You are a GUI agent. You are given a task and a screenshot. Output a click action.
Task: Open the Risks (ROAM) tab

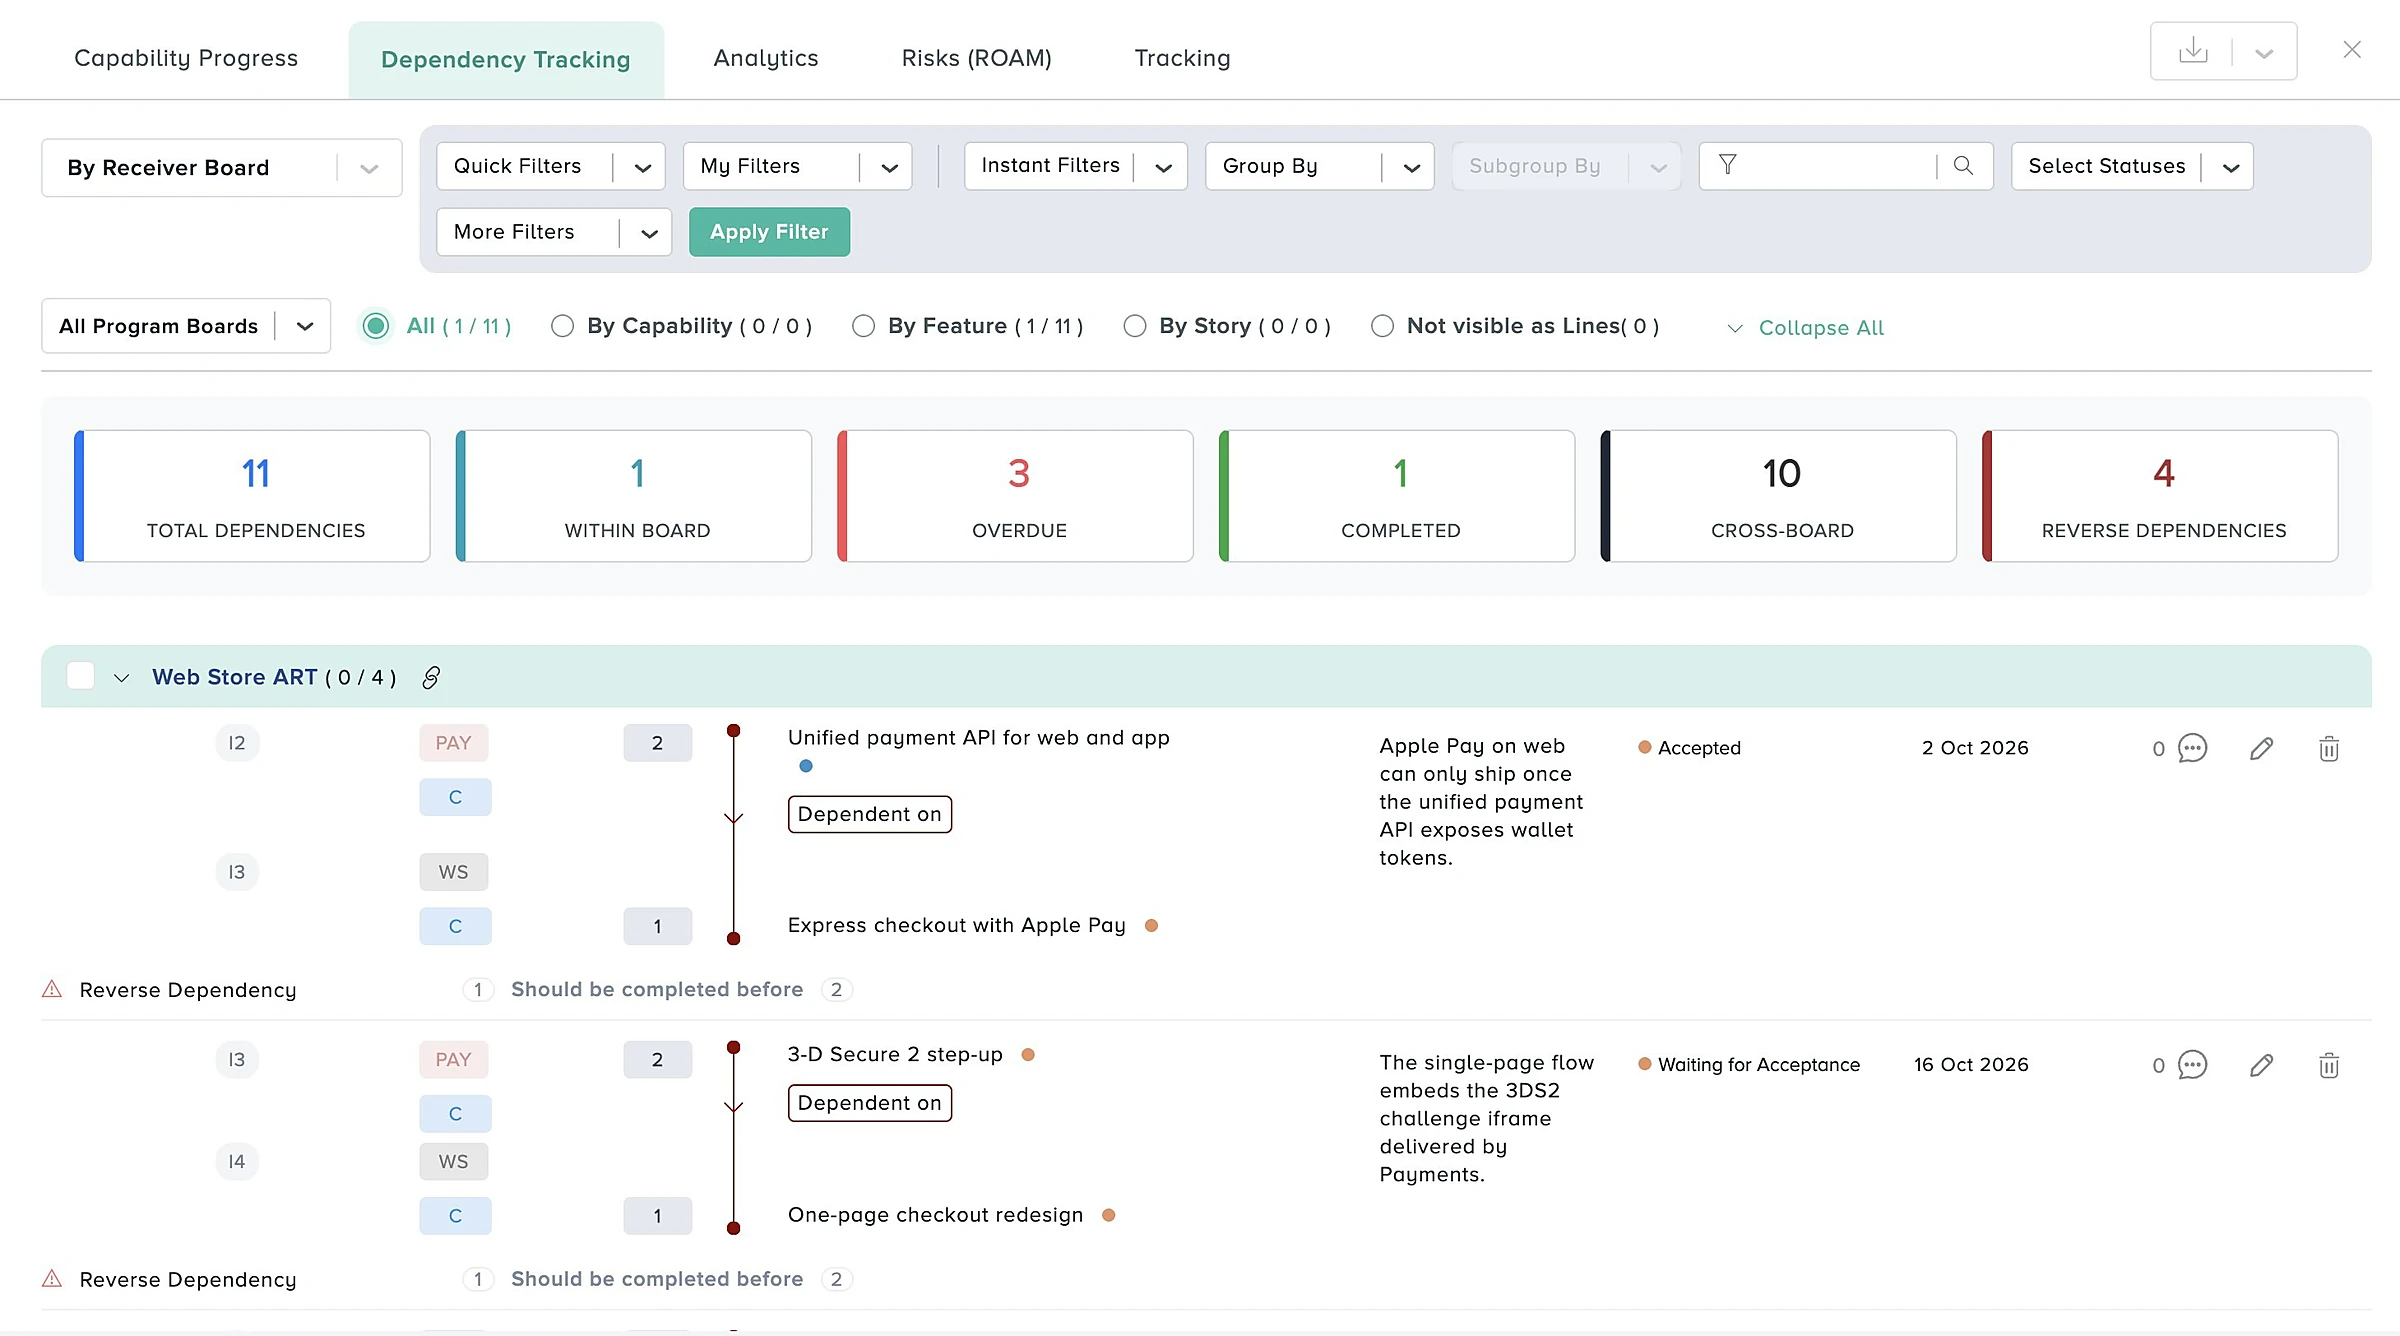pos(976,58)
